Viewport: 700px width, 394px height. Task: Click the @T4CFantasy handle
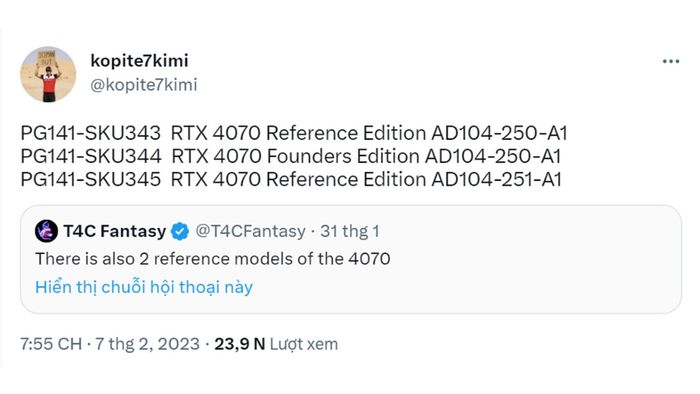(250, 231)
